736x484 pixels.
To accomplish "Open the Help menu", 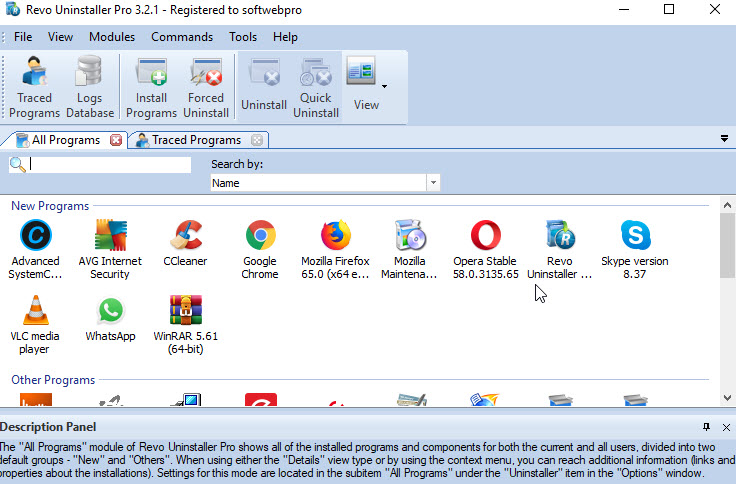I will pos(285,37).
